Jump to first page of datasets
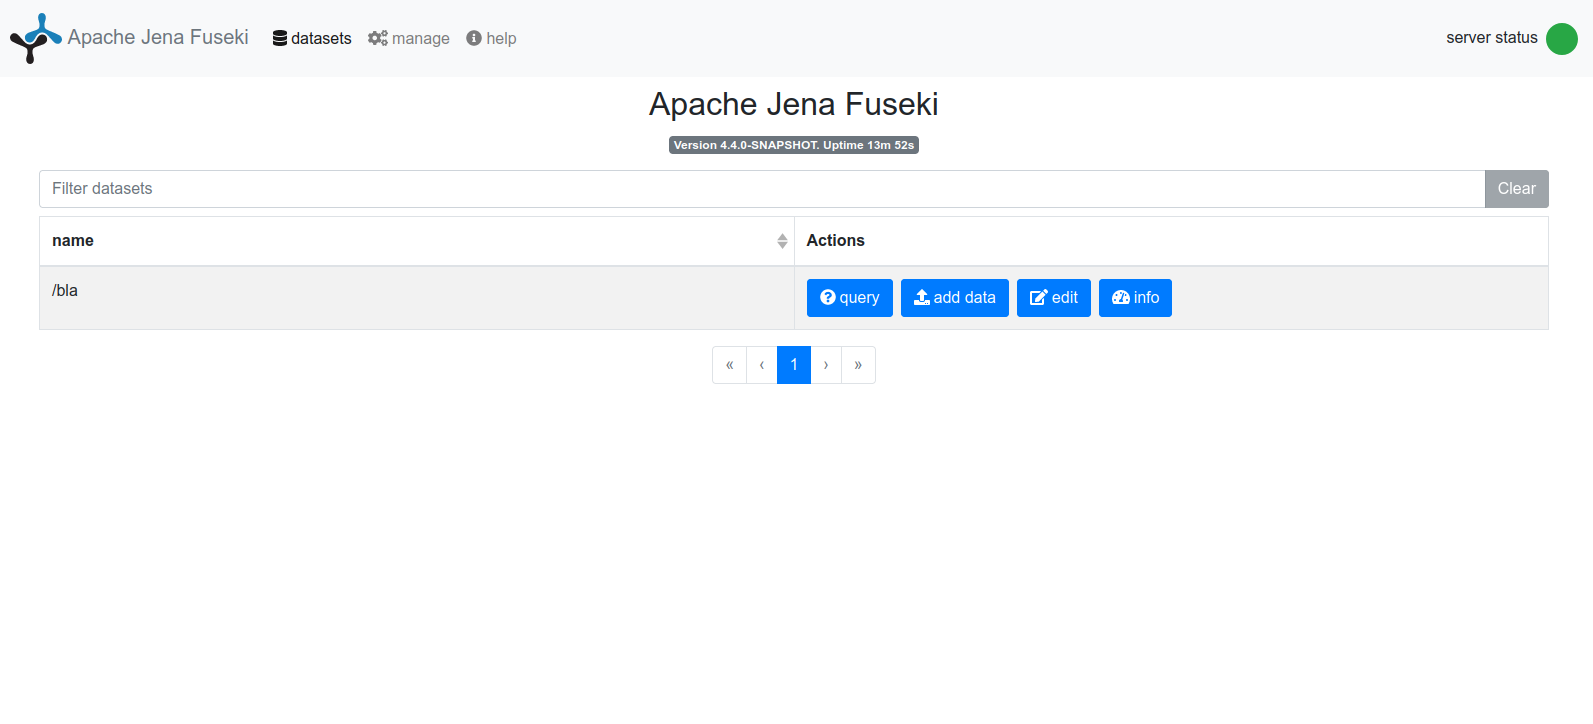The image size is (1593, 724). (x=729, y=365)
